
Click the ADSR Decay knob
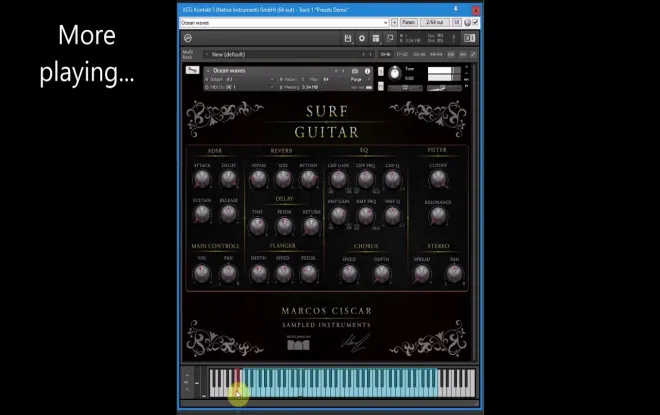click(x=229, y=179)
